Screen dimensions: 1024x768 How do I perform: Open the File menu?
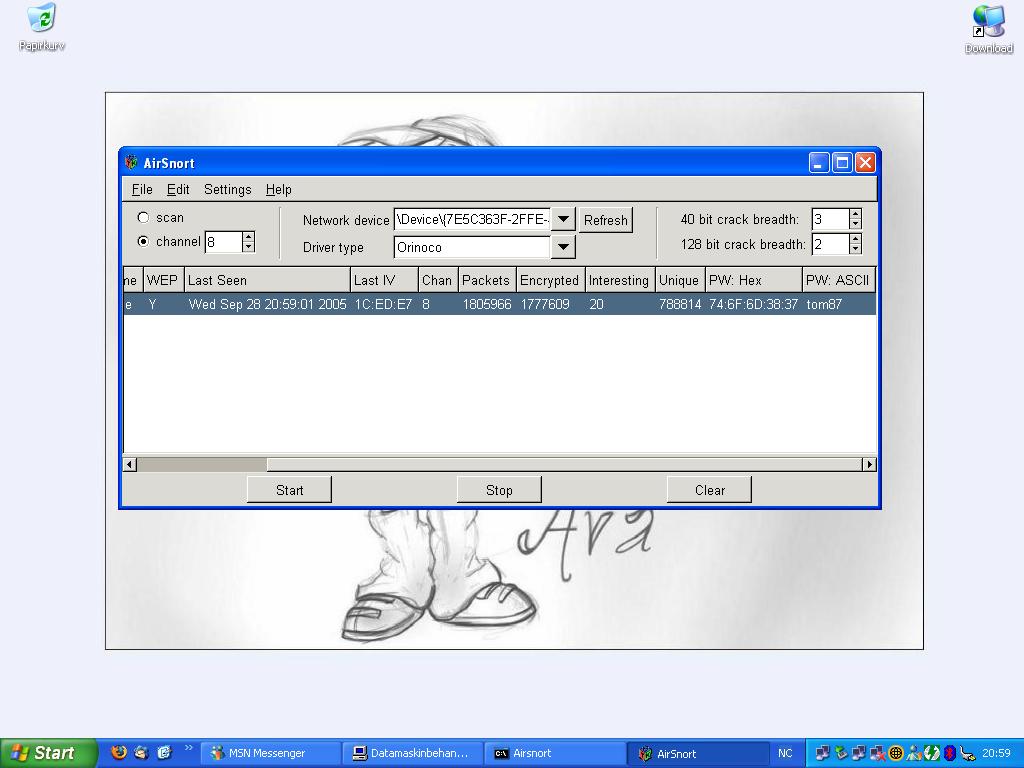point(142,189)
